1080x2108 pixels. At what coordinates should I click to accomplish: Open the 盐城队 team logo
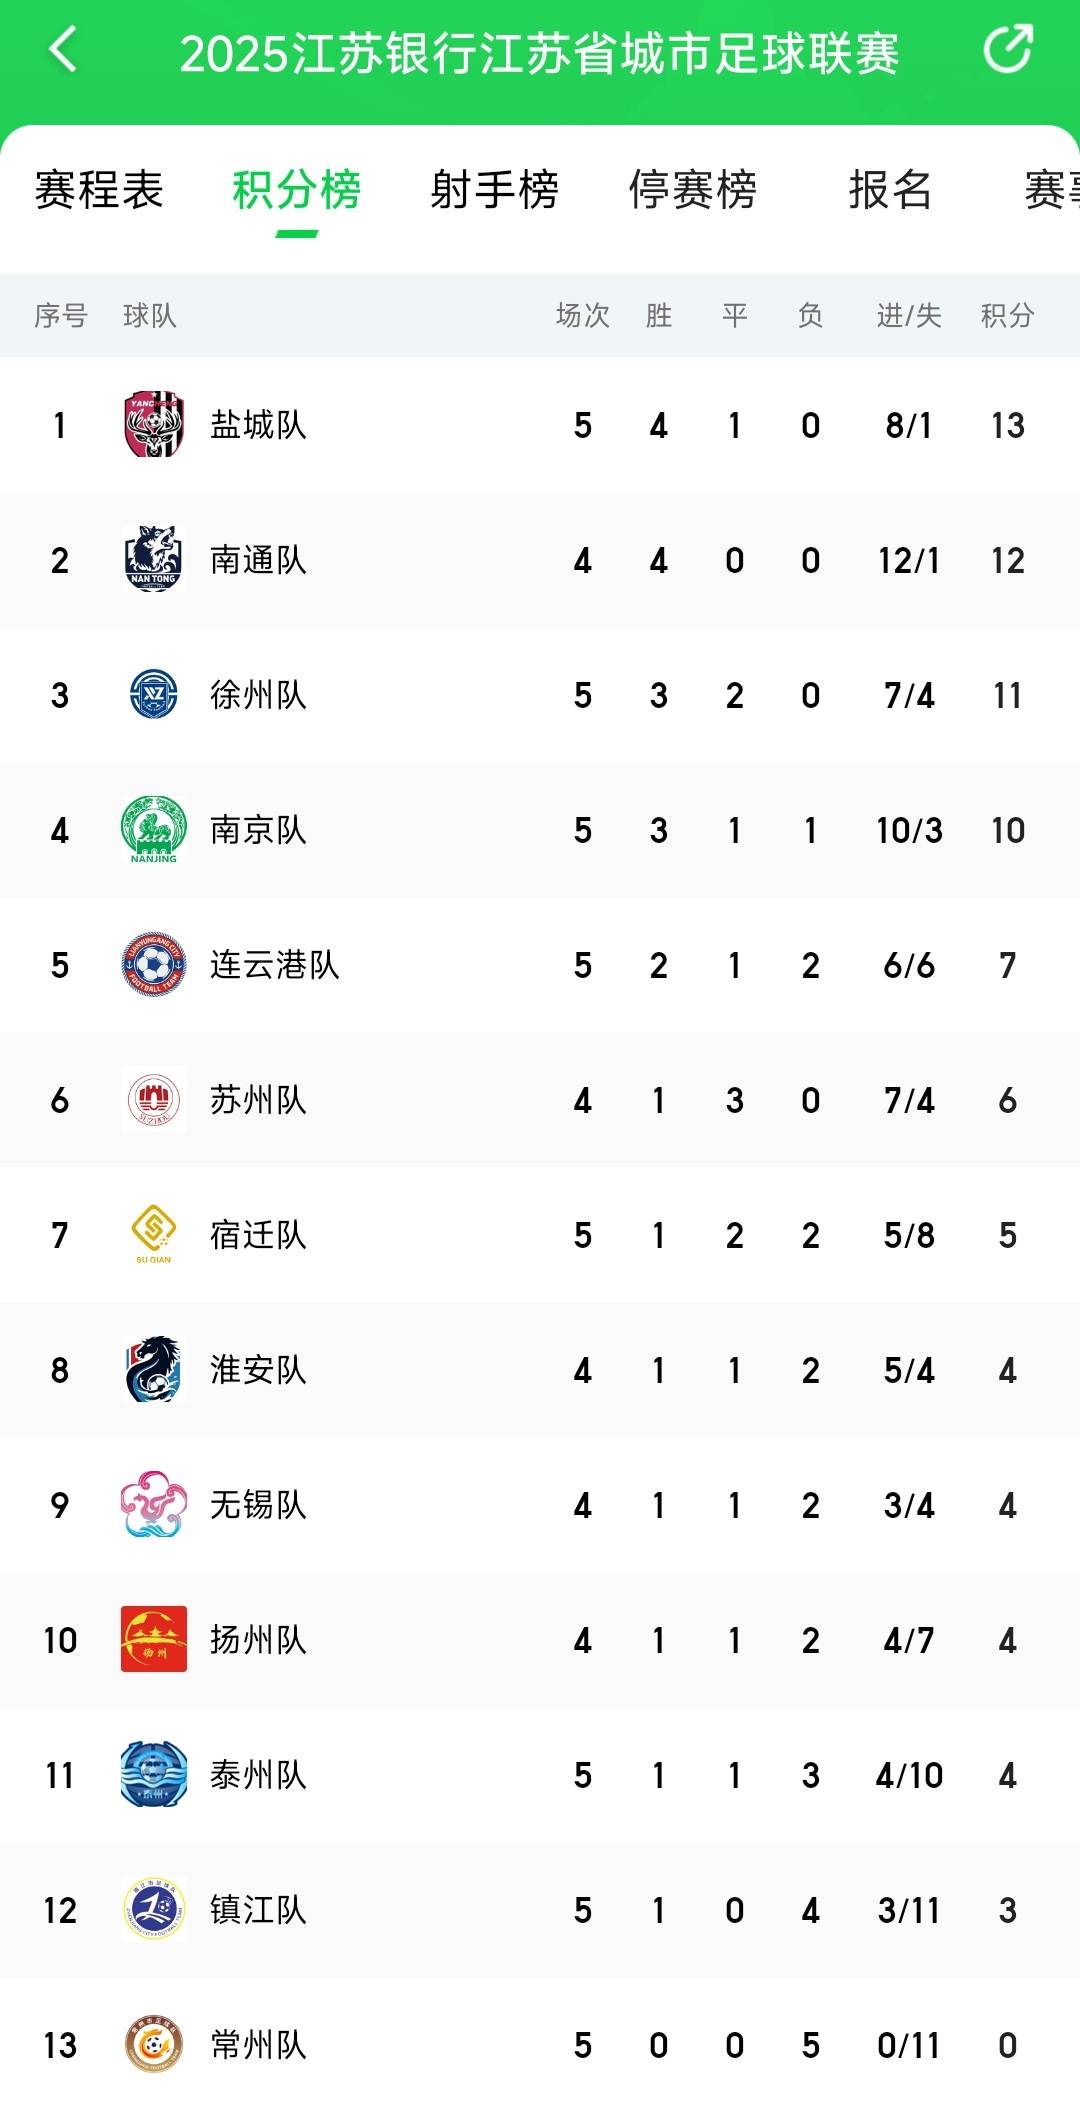pyautogui.click(x=154, y=425)
